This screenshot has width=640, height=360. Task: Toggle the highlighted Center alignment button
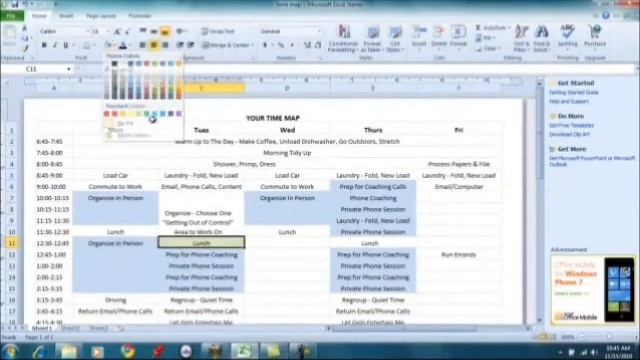154,45
